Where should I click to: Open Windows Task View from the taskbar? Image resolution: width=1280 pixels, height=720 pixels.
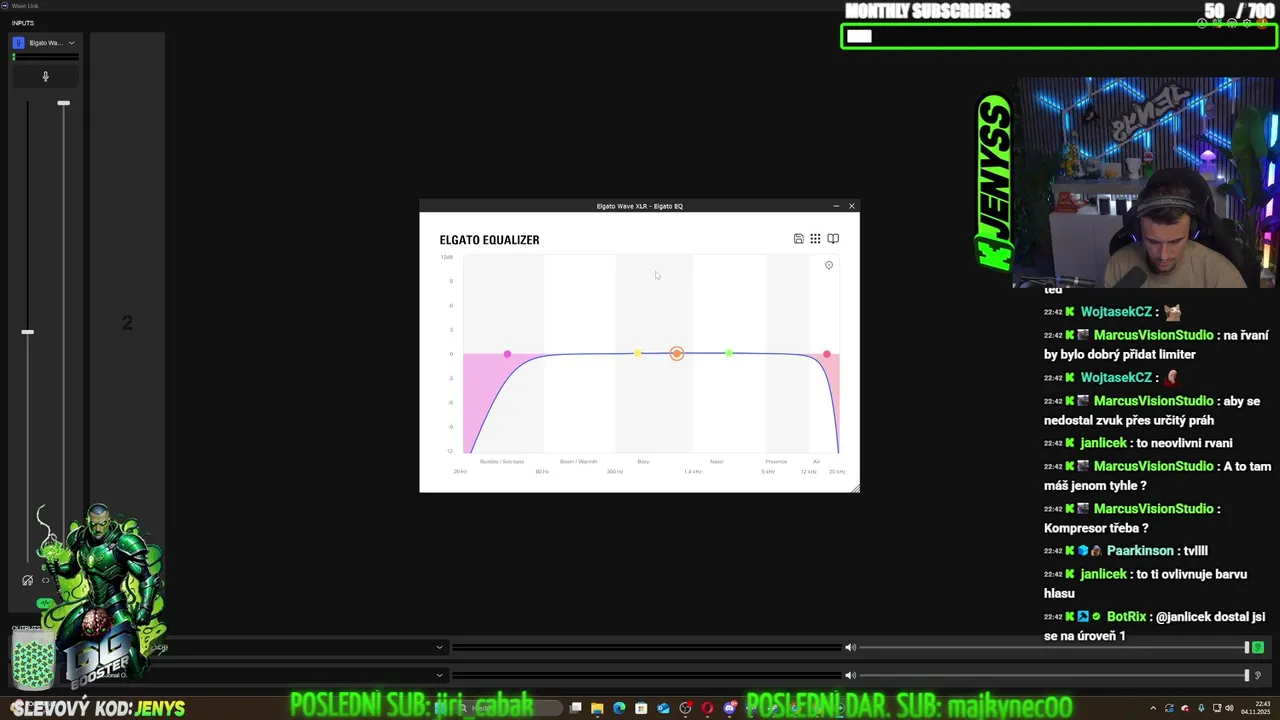pos(576,708)
